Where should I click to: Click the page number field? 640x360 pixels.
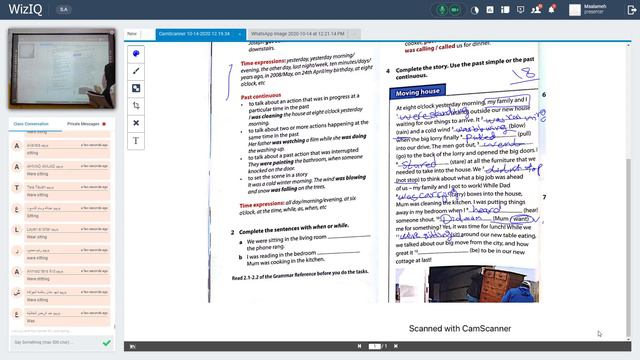[x=374, y=346]
